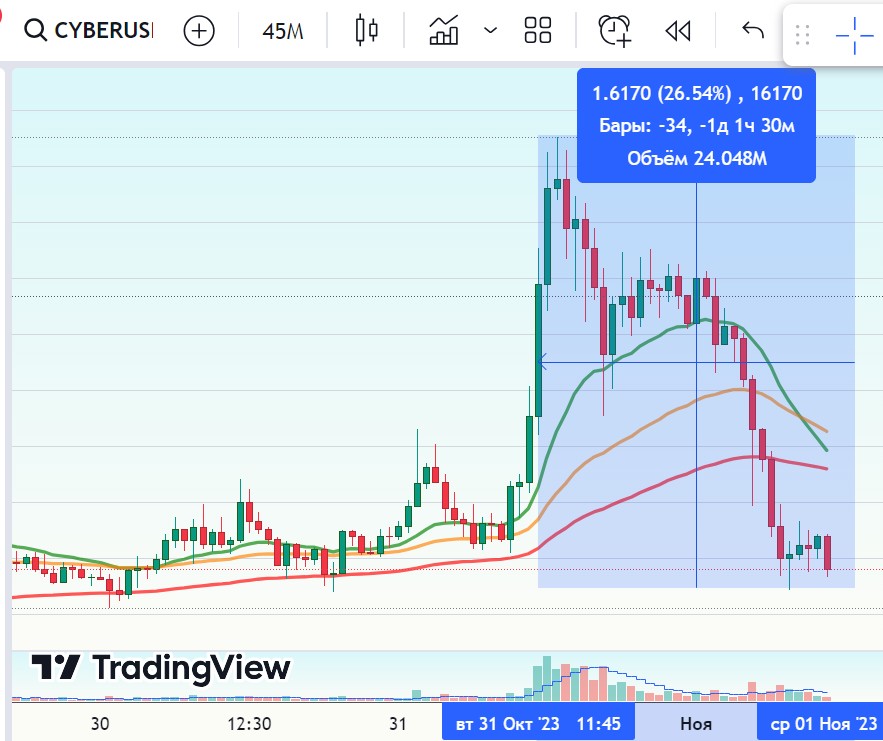
Task: Expand the chevron next to the Indicators icon
Action: pyautogui.click(x=490, y=30)
